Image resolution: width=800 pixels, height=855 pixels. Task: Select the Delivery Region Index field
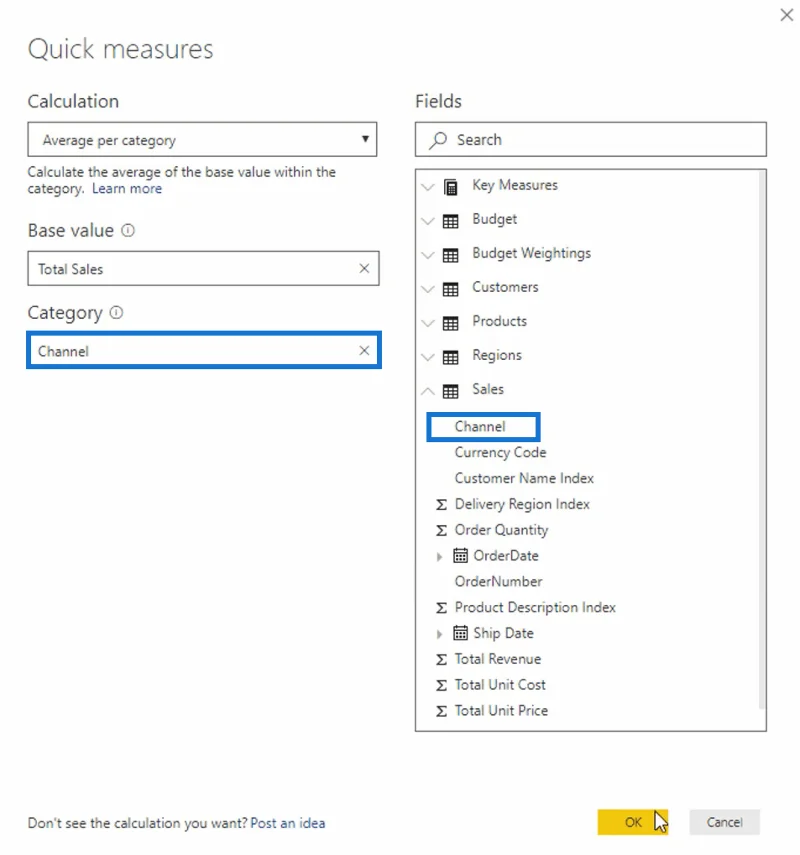[522, 504]
